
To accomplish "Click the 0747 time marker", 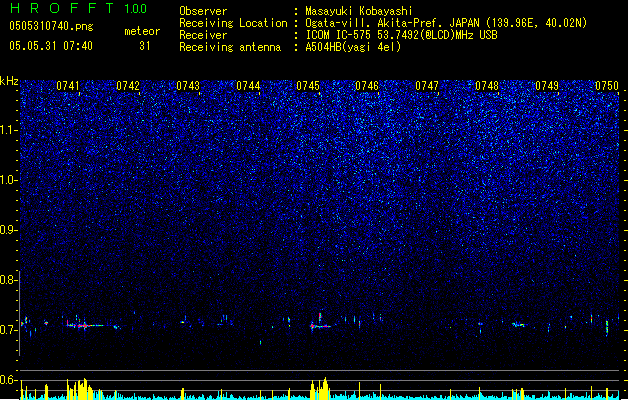I will click(427, 86).
